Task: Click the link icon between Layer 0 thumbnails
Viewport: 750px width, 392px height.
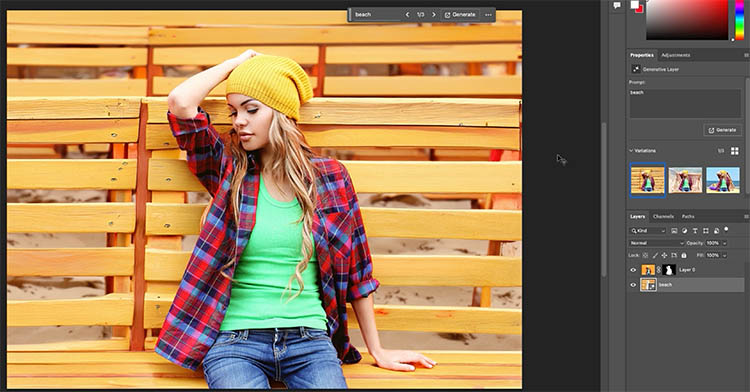Action: tap(659, 270)
